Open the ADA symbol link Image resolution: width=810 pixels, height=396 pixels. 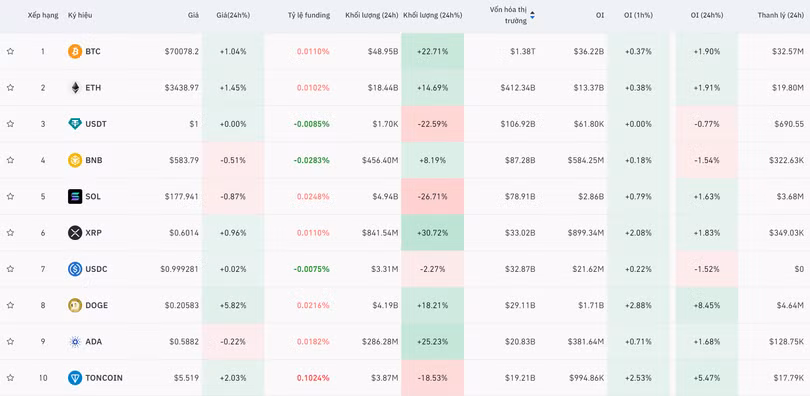[94, 341]
